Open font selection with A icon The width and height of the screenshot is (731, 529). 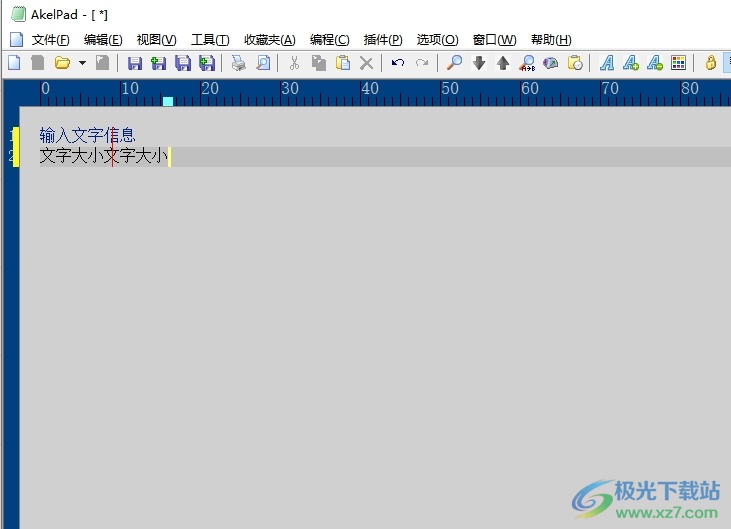click(607, 63)
